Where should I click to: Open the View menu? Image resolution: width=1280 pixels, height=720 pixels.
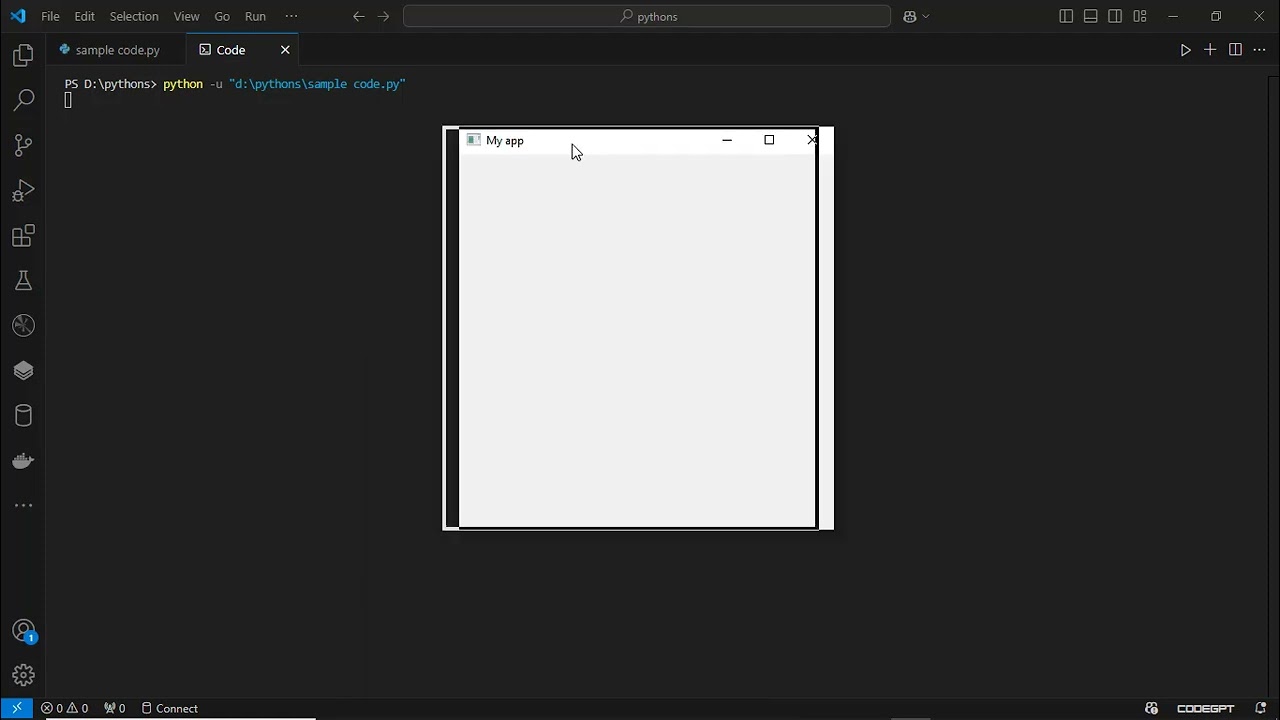pos(186,16)
